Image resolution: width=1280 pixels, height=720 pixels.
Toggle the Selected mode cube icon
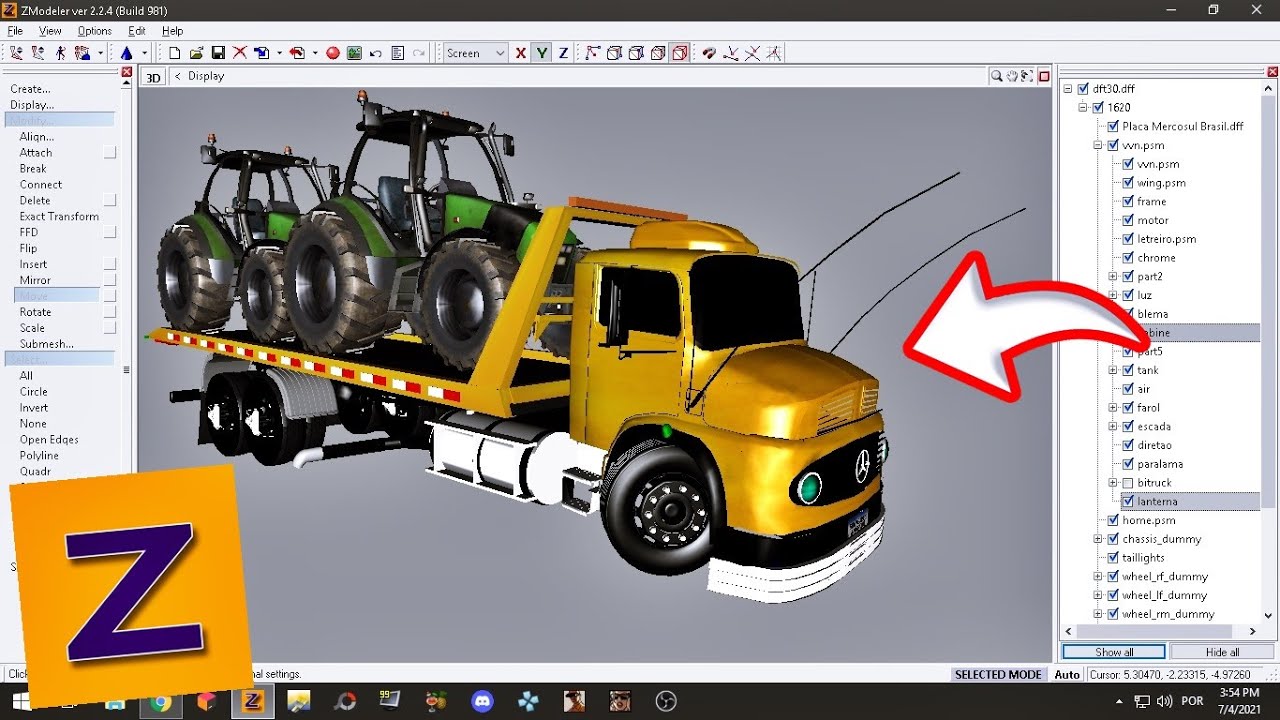(680, 53)
